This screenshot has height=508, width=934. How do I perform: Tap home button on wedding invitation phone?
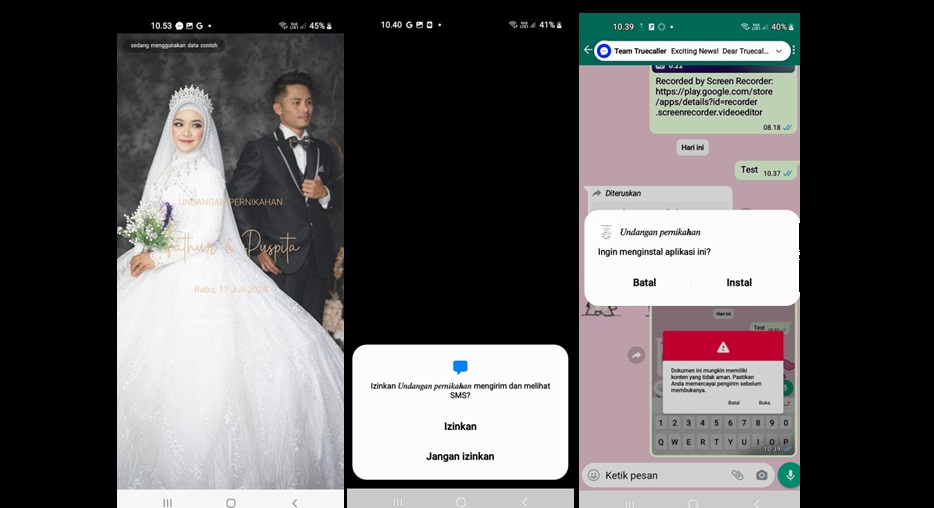231,503
